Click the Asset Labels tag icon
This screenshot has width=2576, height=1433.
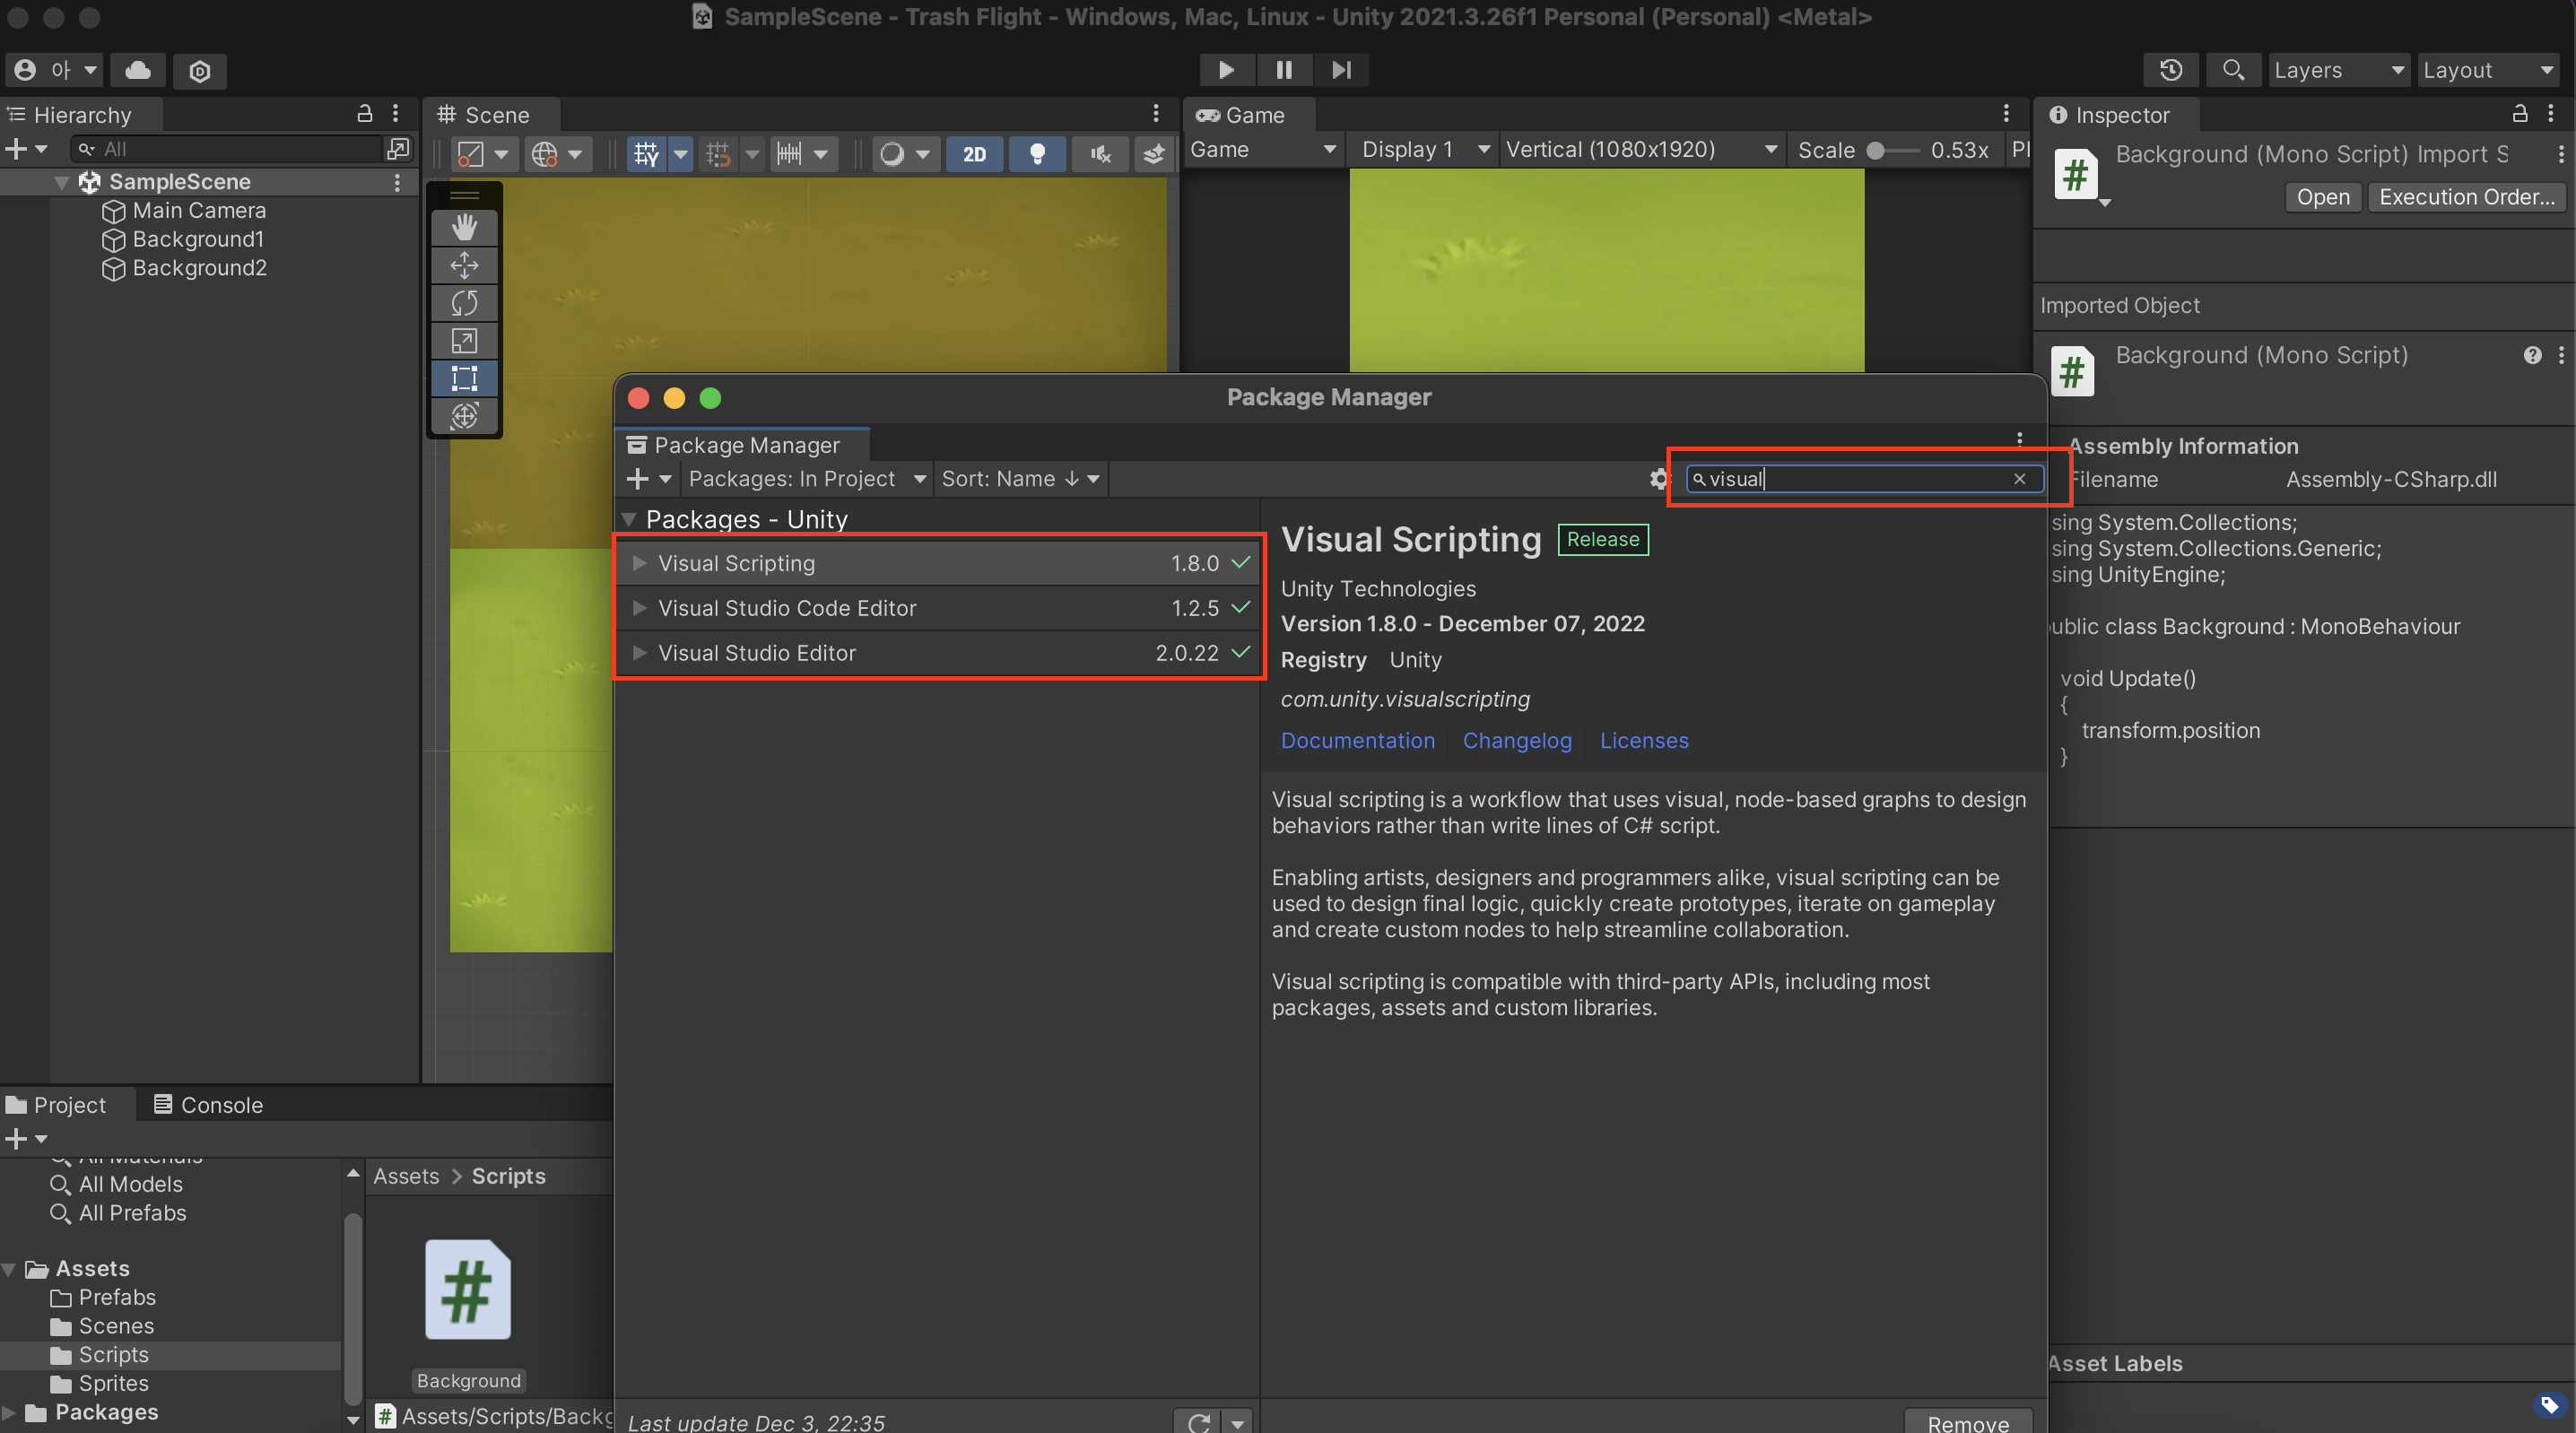(2550, 1405)
